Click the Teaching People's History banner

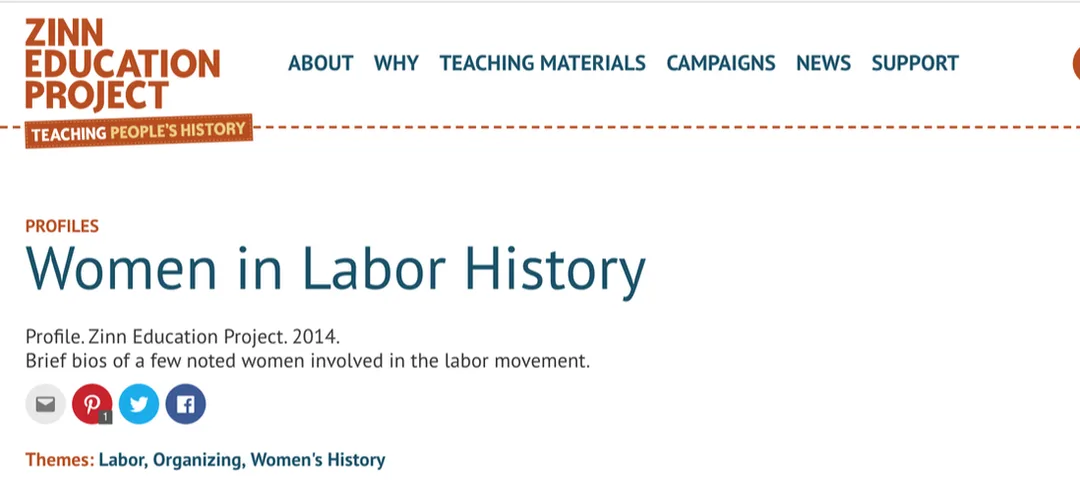[138, 131]
